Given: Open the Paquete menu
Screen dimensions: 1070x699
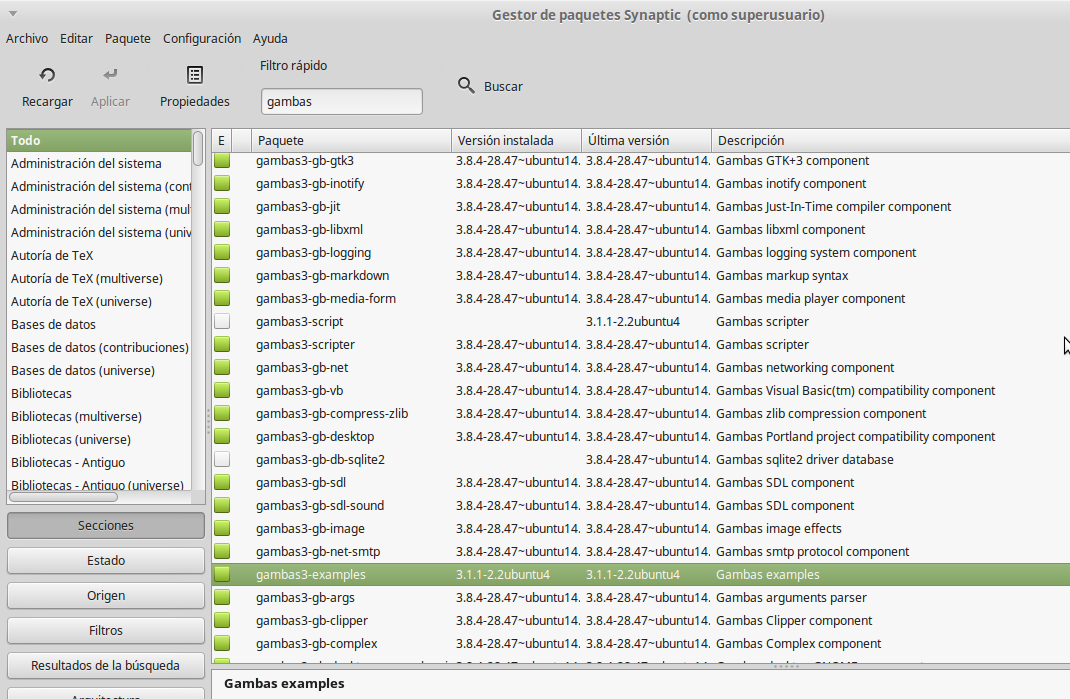Looking at the screenshot, I should (x=128, y=38).
